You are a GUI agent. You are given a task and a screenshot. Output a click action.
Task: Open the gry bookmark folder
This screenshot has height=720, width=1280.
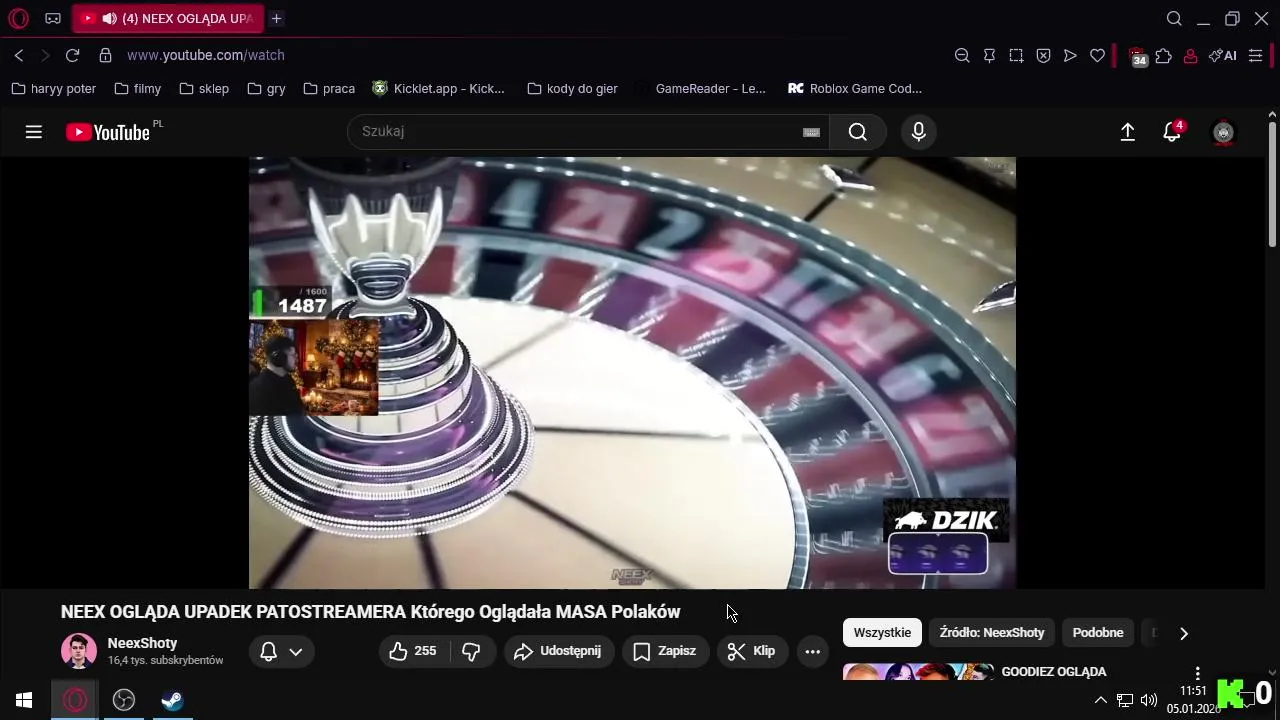click(x=266, y=88)
